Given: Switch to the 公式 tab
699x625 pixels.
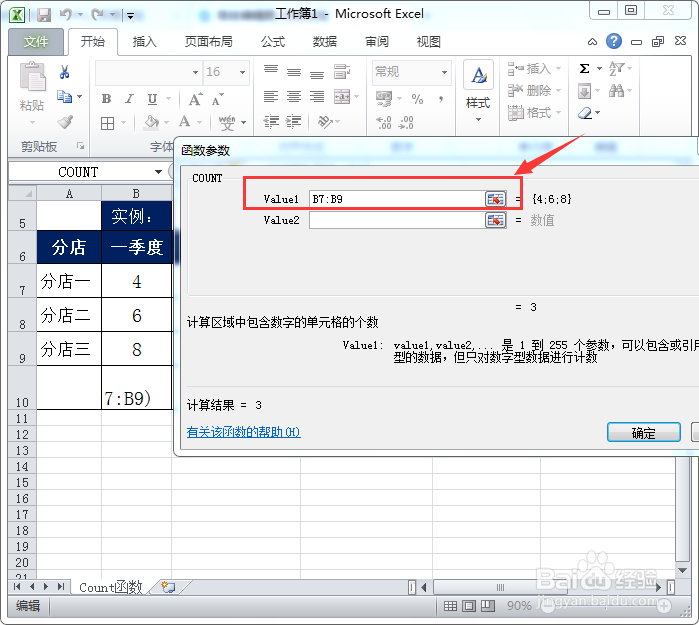Looking at the screenshot, I should coord(273,42).
